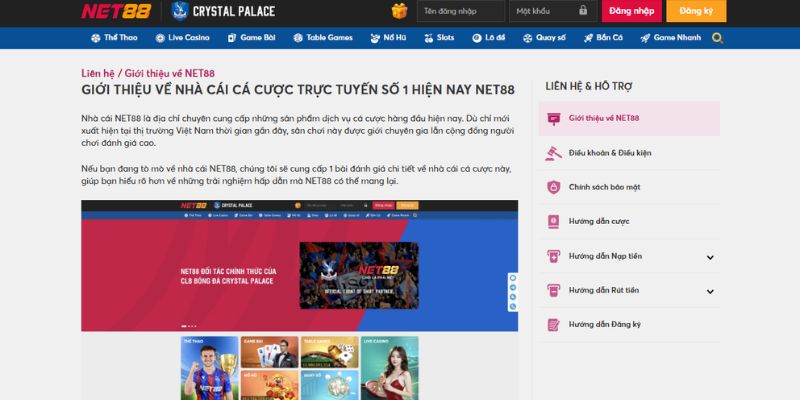Open Chính sách bảo mật link
This screenshot has width=800, height=400.
pyautogui.click(x=604, y=187)
